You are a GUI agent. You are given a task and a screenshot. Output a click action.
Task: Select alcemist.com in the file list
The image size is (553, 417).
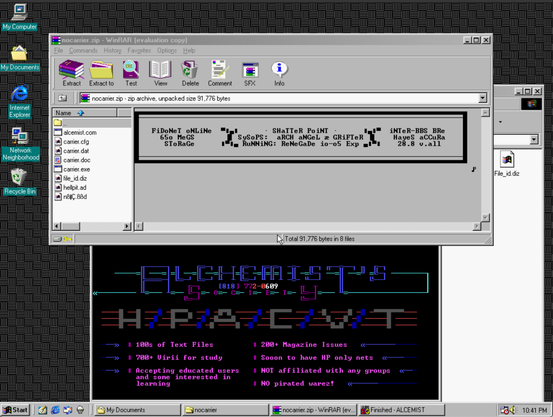[x=80, y=132]
